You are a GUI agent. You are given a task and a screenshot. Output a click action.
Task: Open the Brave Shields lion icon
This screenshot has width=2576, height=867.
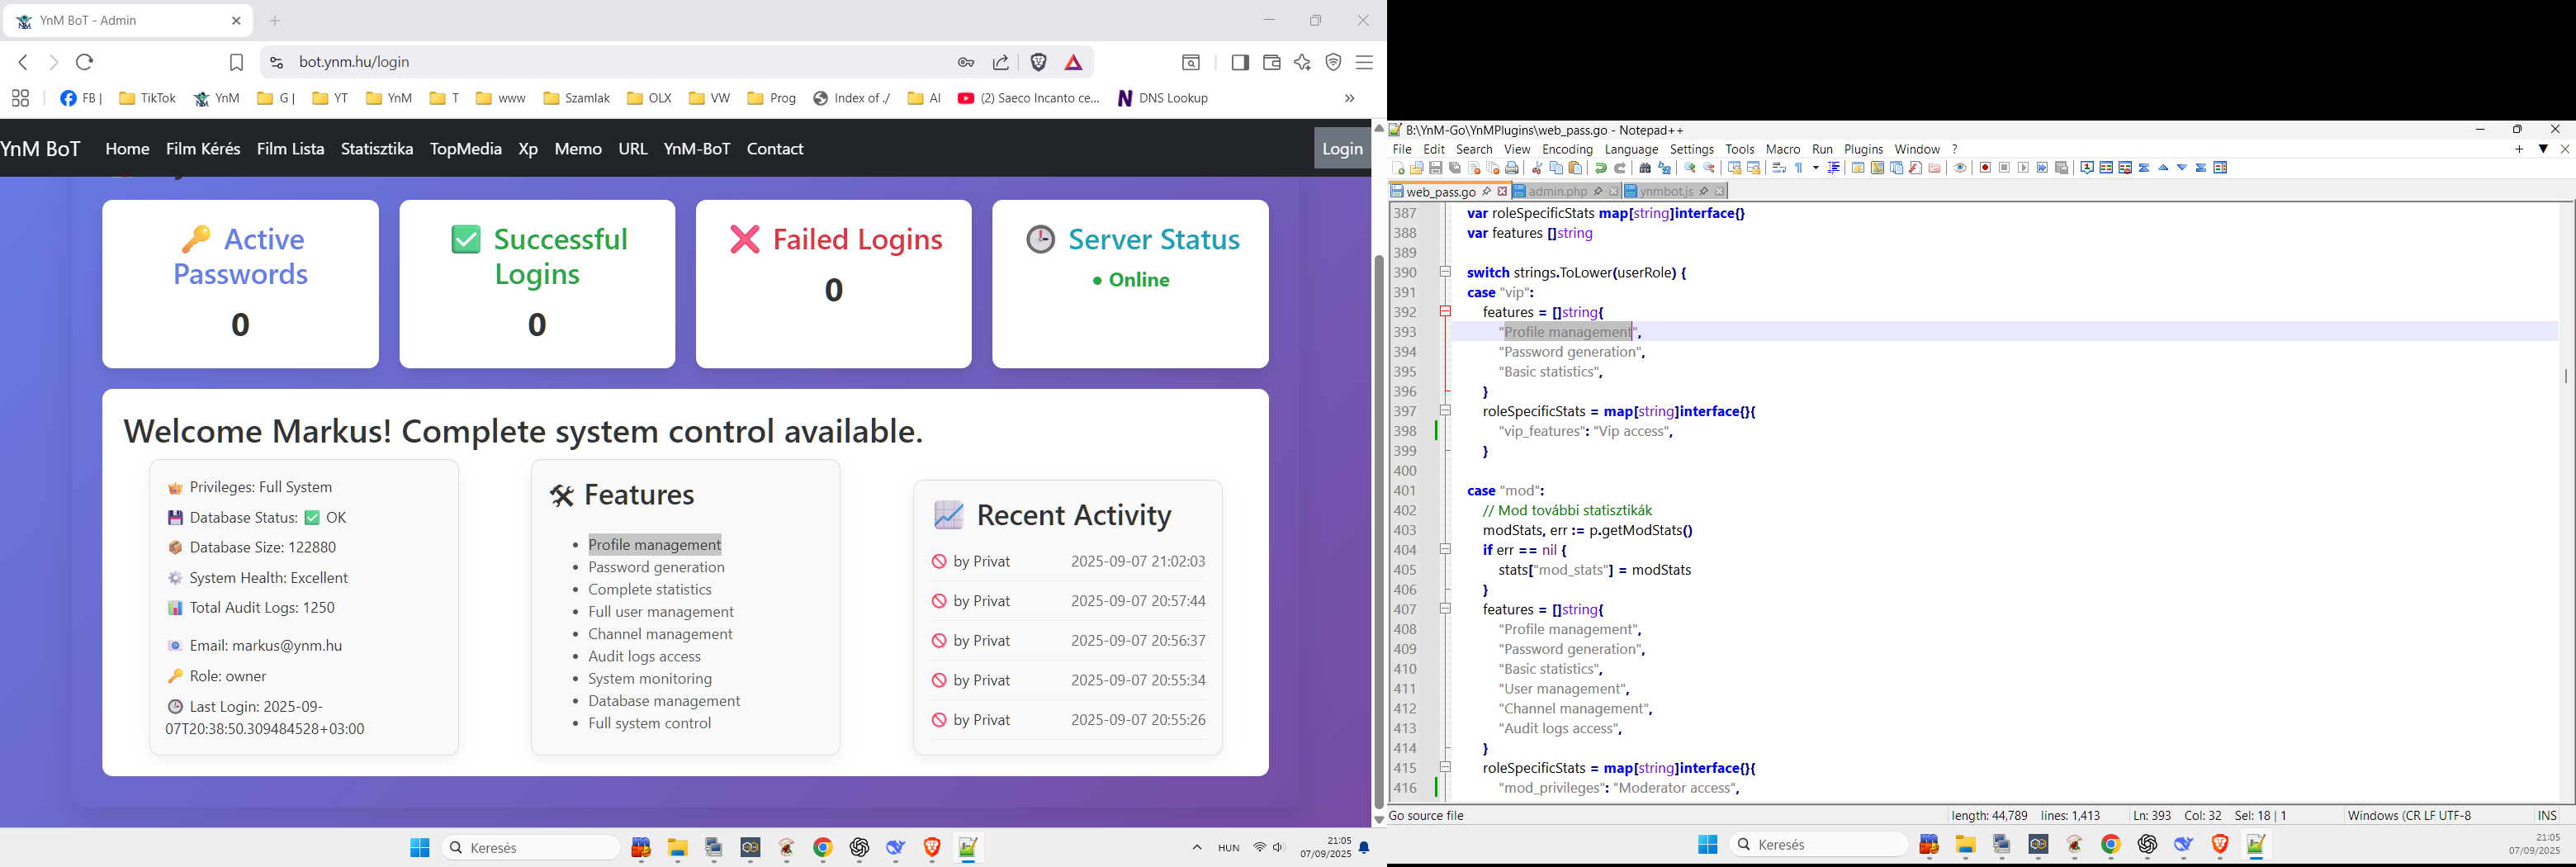click(x=1039, y=63)
